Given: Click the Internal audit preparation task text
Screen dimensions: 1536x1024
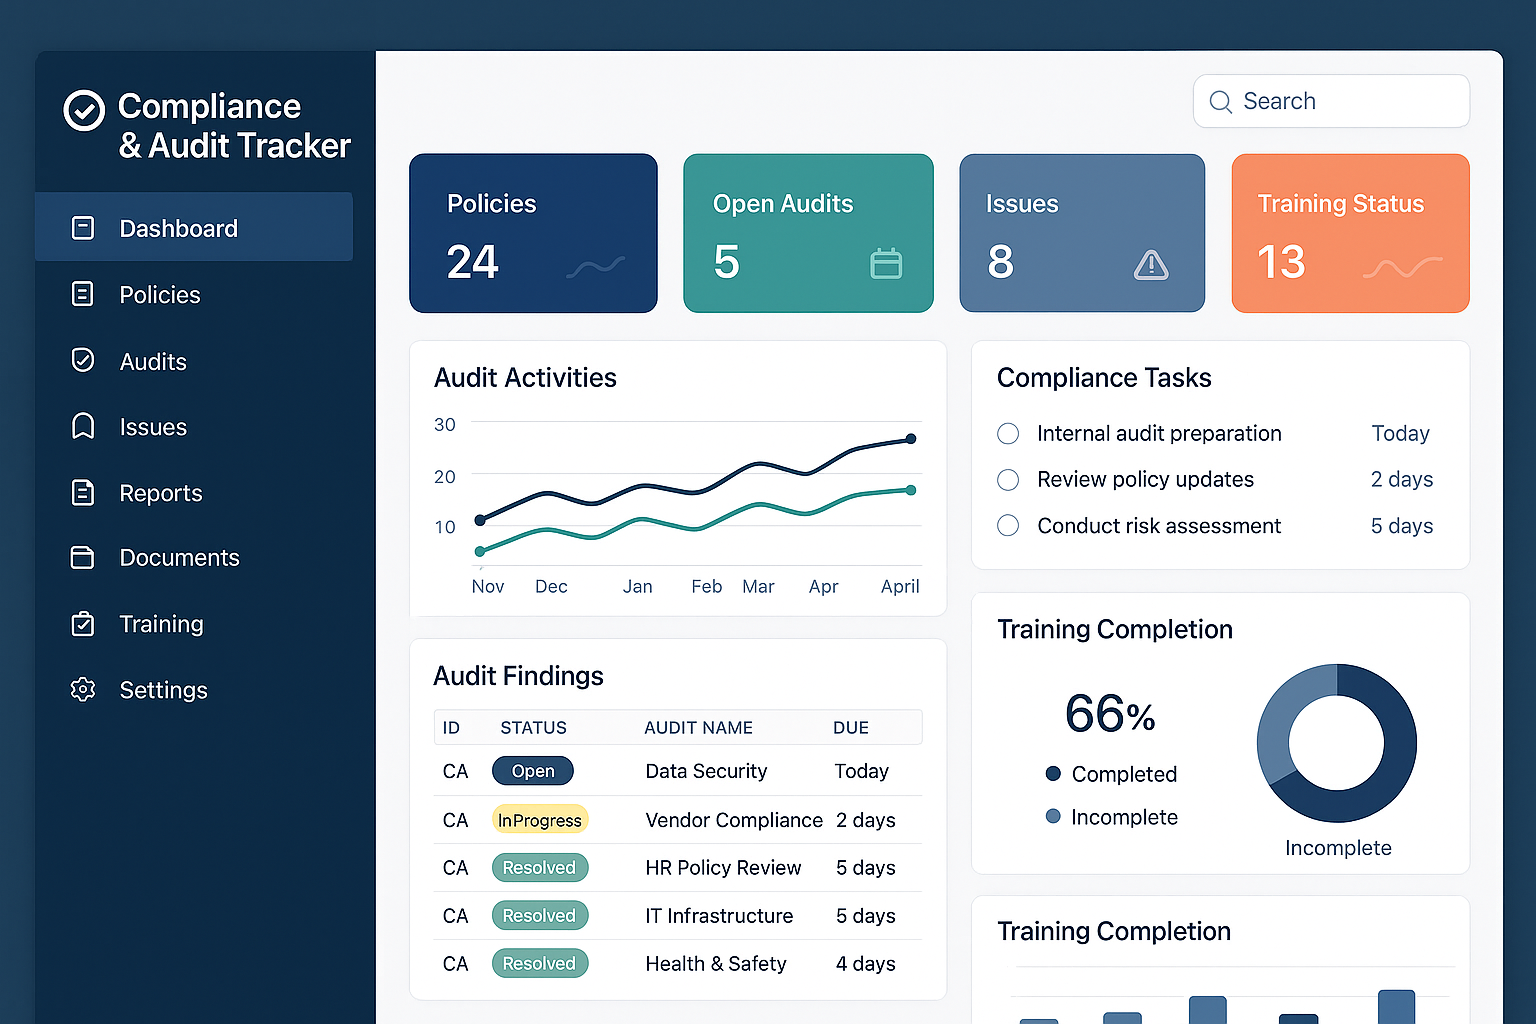Looking at the screenshot, I should pyautogui.click(x=1159, y=433).
